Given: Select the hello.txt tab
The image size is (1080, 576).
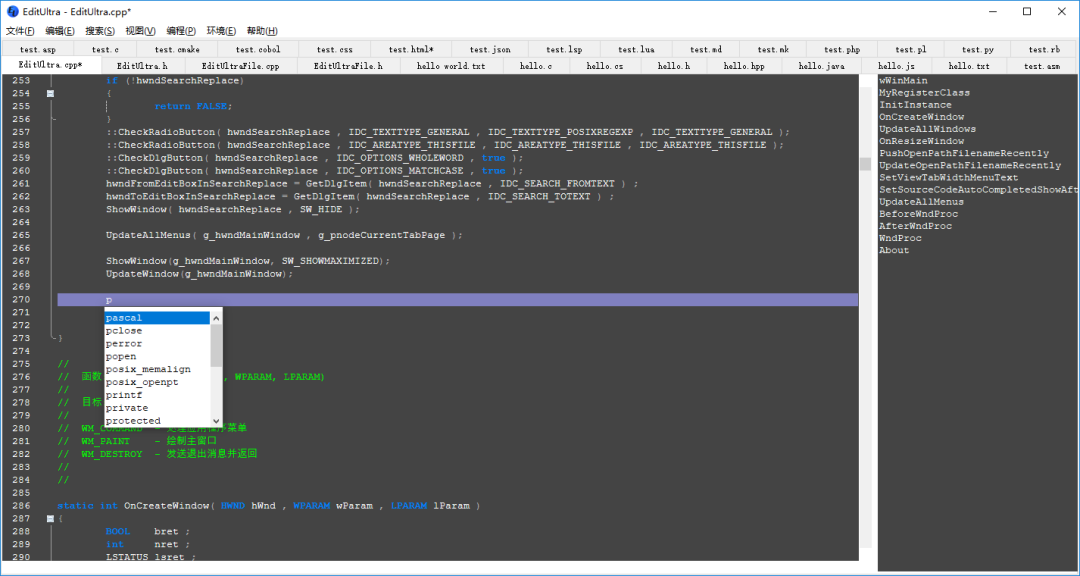Looking at the screenshot, I should tap(969, 66).
